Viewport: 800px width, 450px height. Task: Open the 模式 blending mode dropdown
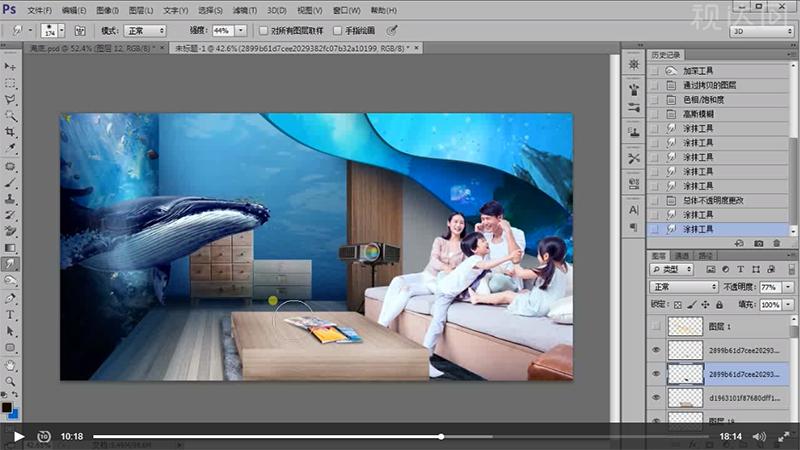point(145,31)
